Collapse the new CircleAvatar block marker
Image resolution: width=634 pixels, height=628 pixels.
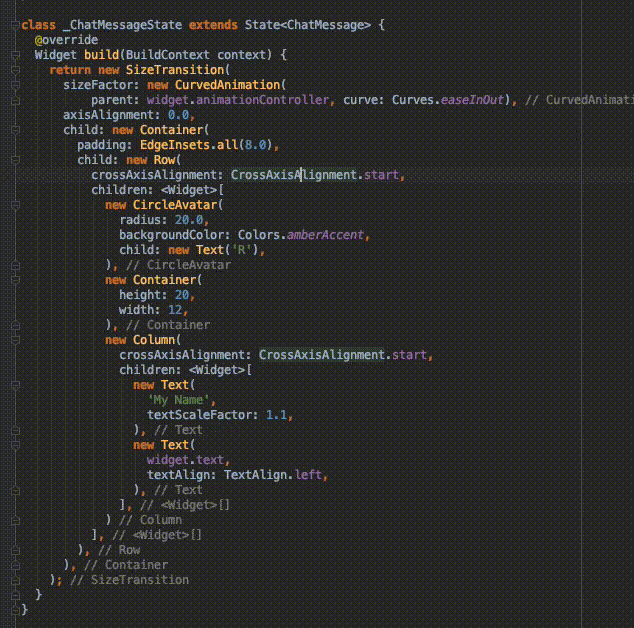tap(15, 205)
